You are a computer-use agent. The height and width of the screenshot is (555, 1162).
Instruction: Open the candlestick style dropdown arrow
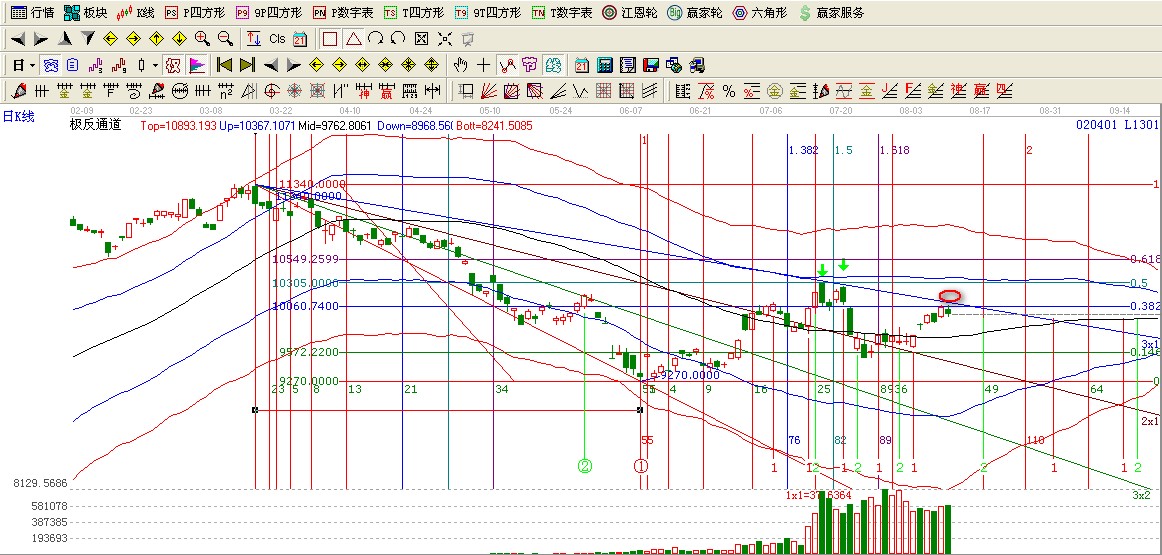click(x=155, y=65)
